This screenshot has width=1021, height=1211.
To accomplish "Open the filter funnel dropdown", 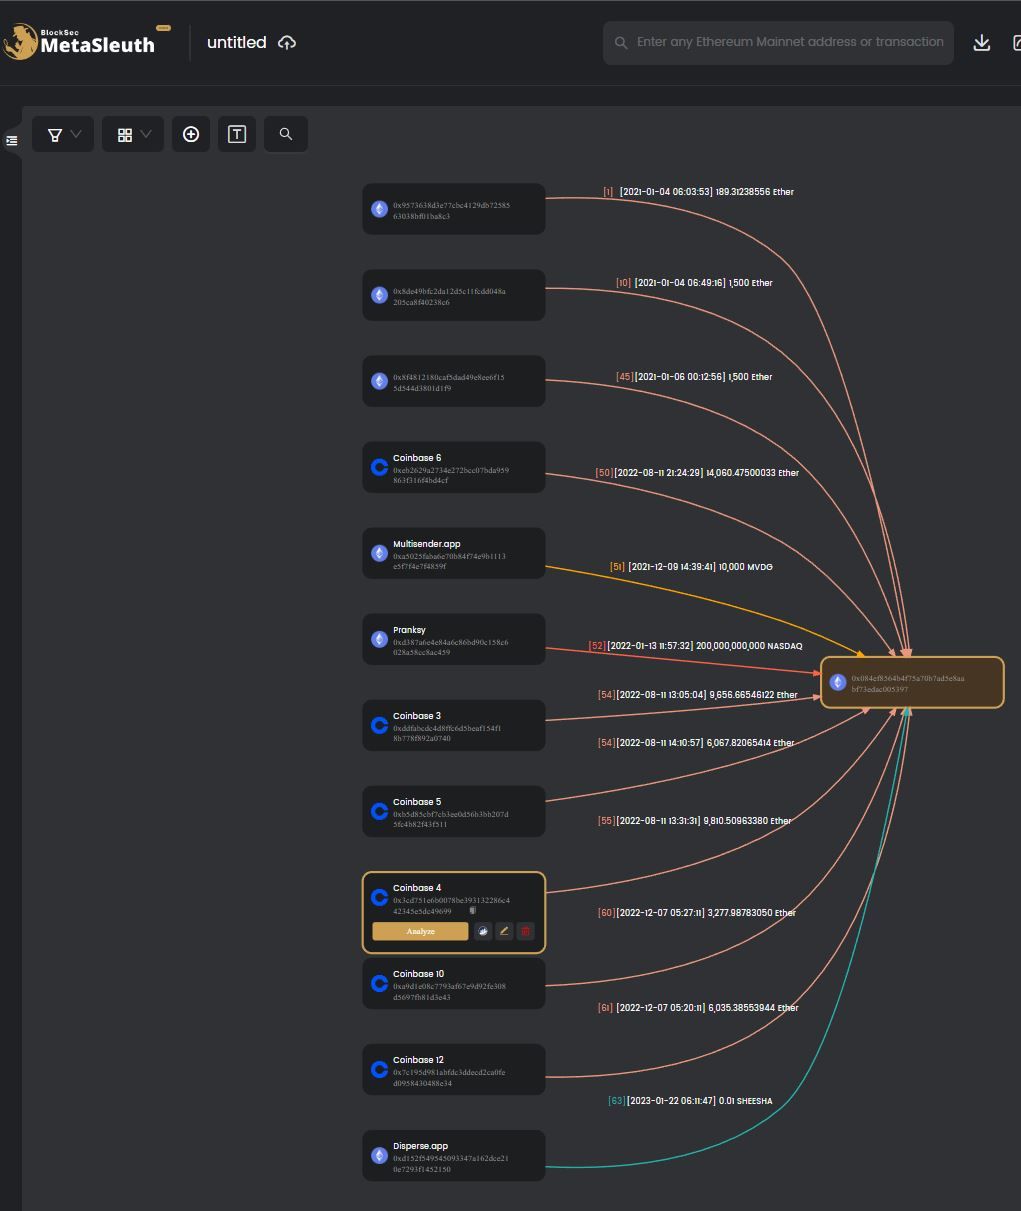I will coord(63,134).
